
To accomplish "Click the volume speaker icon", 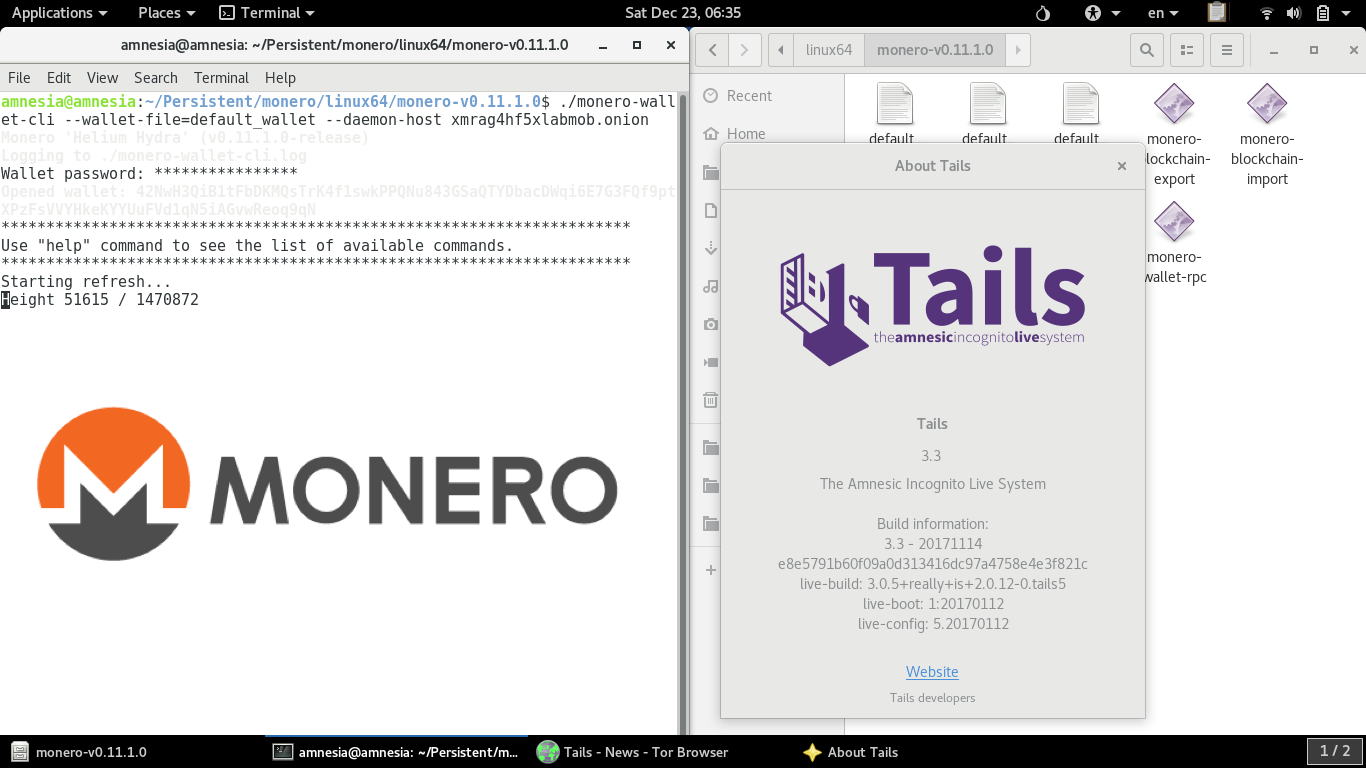I will (x=1294, y=13).
